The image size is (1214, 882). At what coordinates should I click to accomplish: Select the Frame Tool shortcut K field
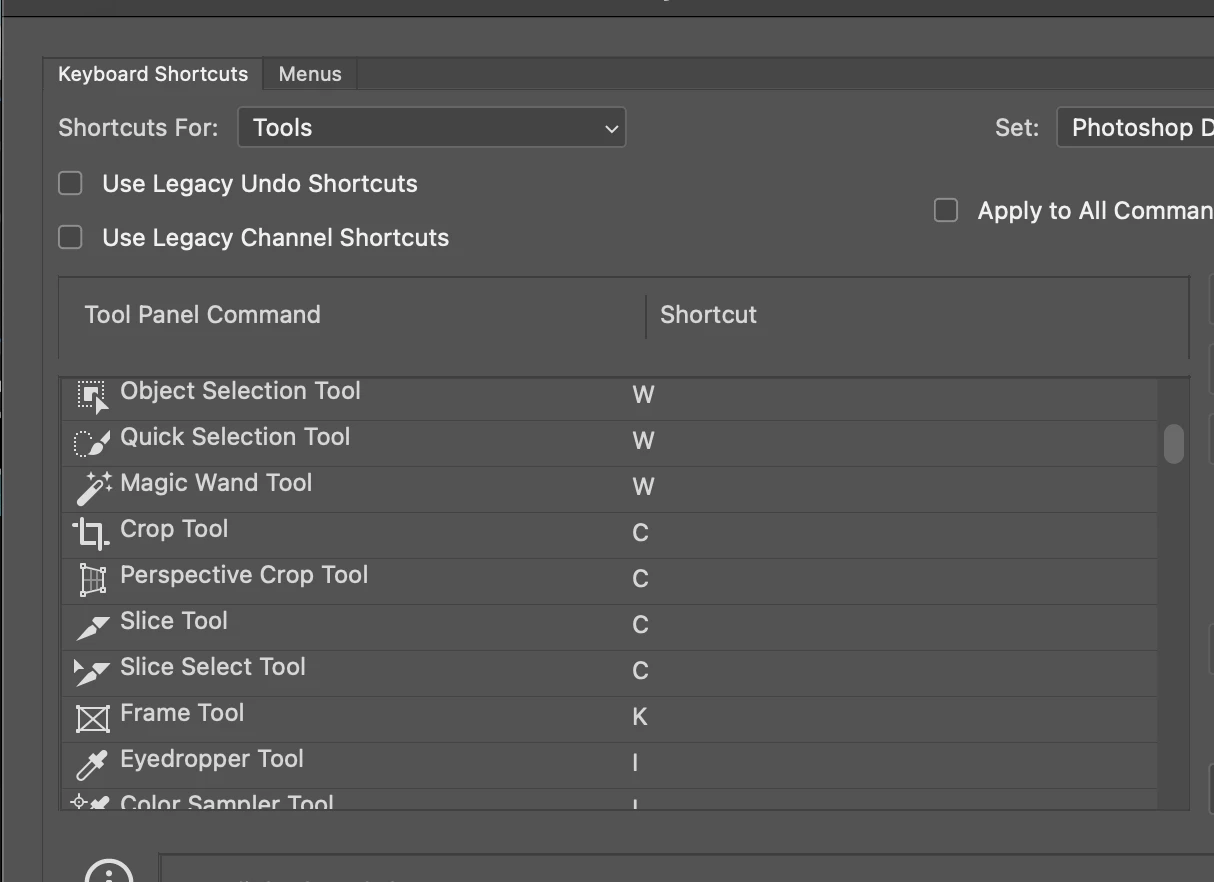(x=640, y=717)
